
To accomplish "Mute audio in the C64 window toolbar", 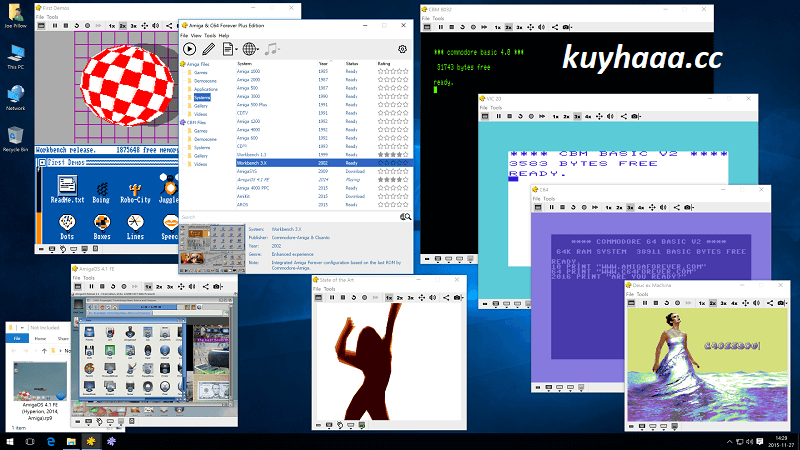I will [663, 208].
